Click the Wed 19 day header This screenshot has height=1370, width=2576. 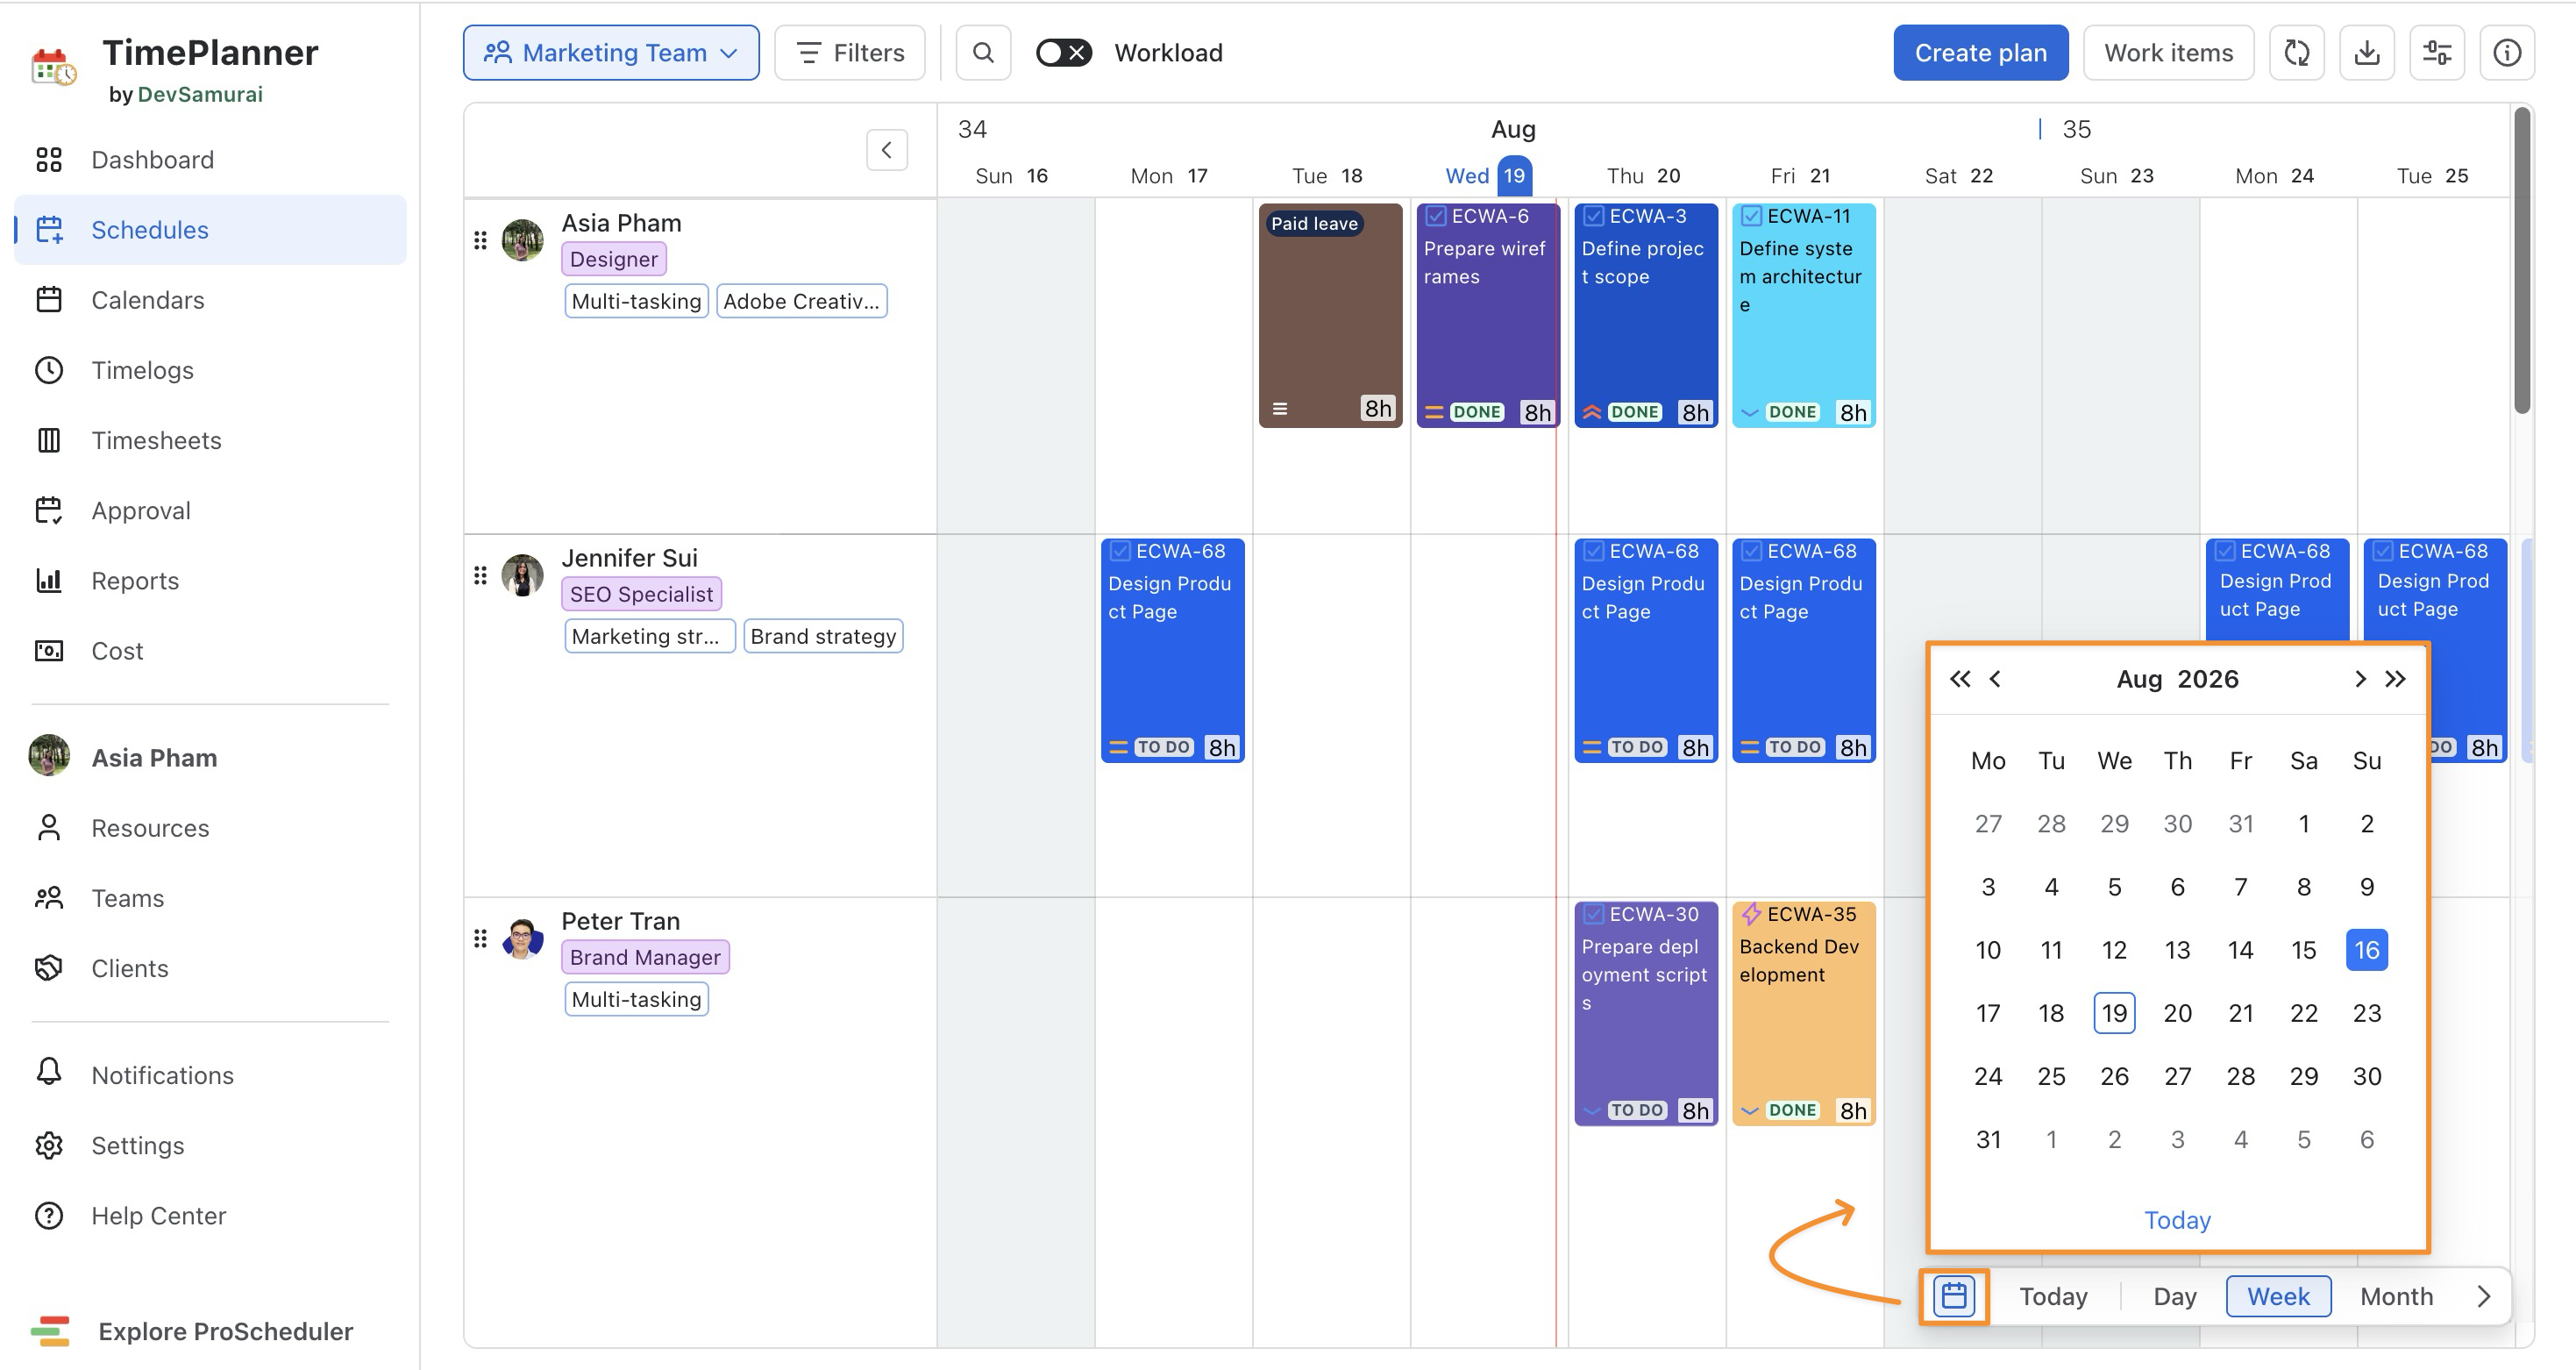point(1487,176)
